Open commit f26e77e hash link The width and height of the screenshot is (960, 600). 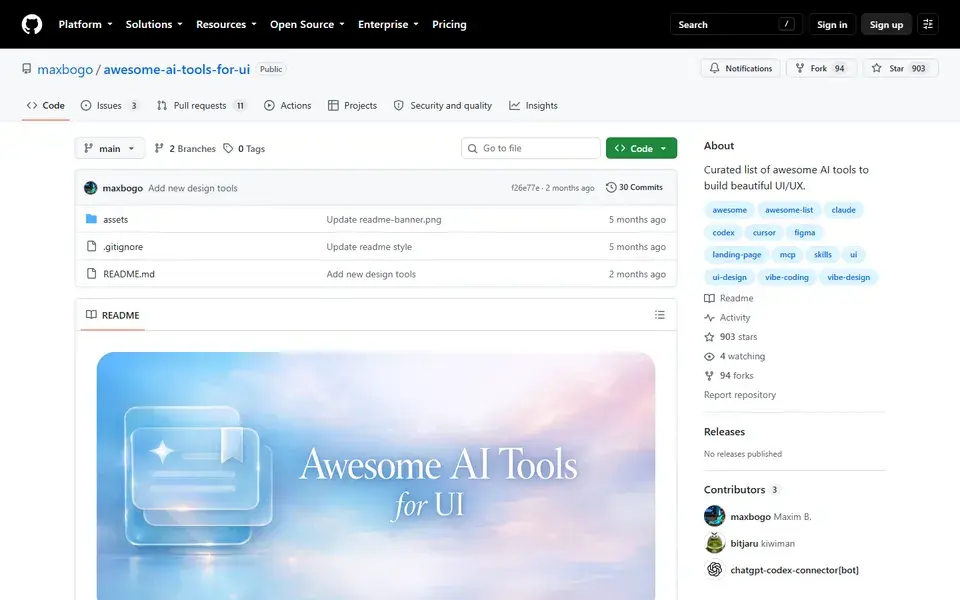tap(525, 188)
